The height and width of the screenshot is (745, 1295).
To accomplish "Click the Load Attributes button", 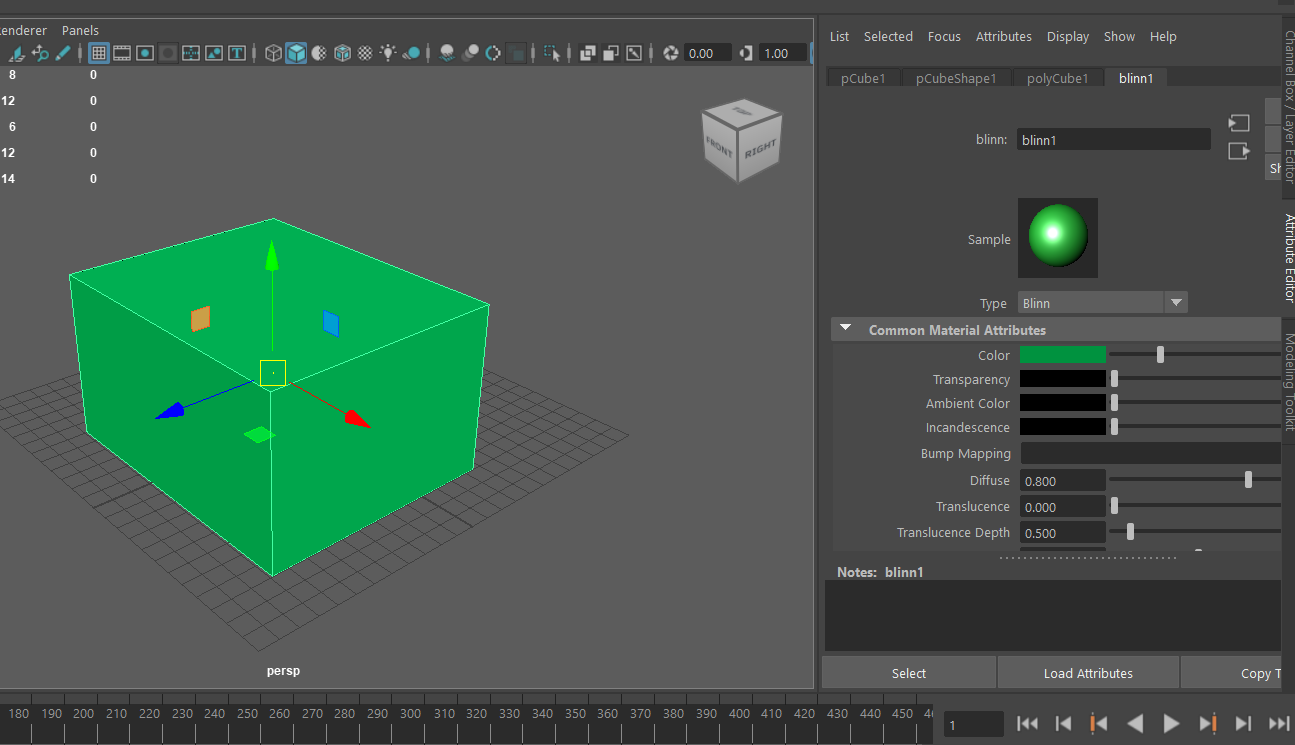I will [x=1087, y=672].
